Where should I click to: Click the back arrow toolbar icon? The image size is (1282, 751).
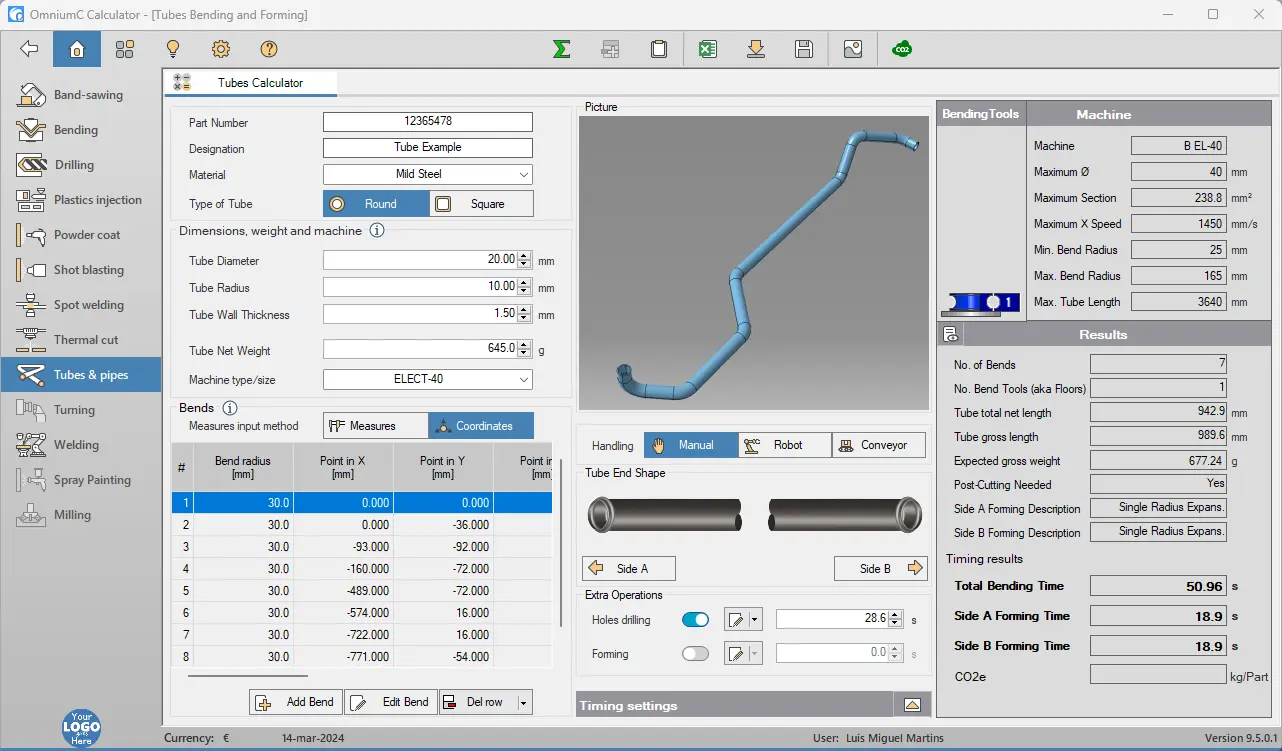(29, 49)
